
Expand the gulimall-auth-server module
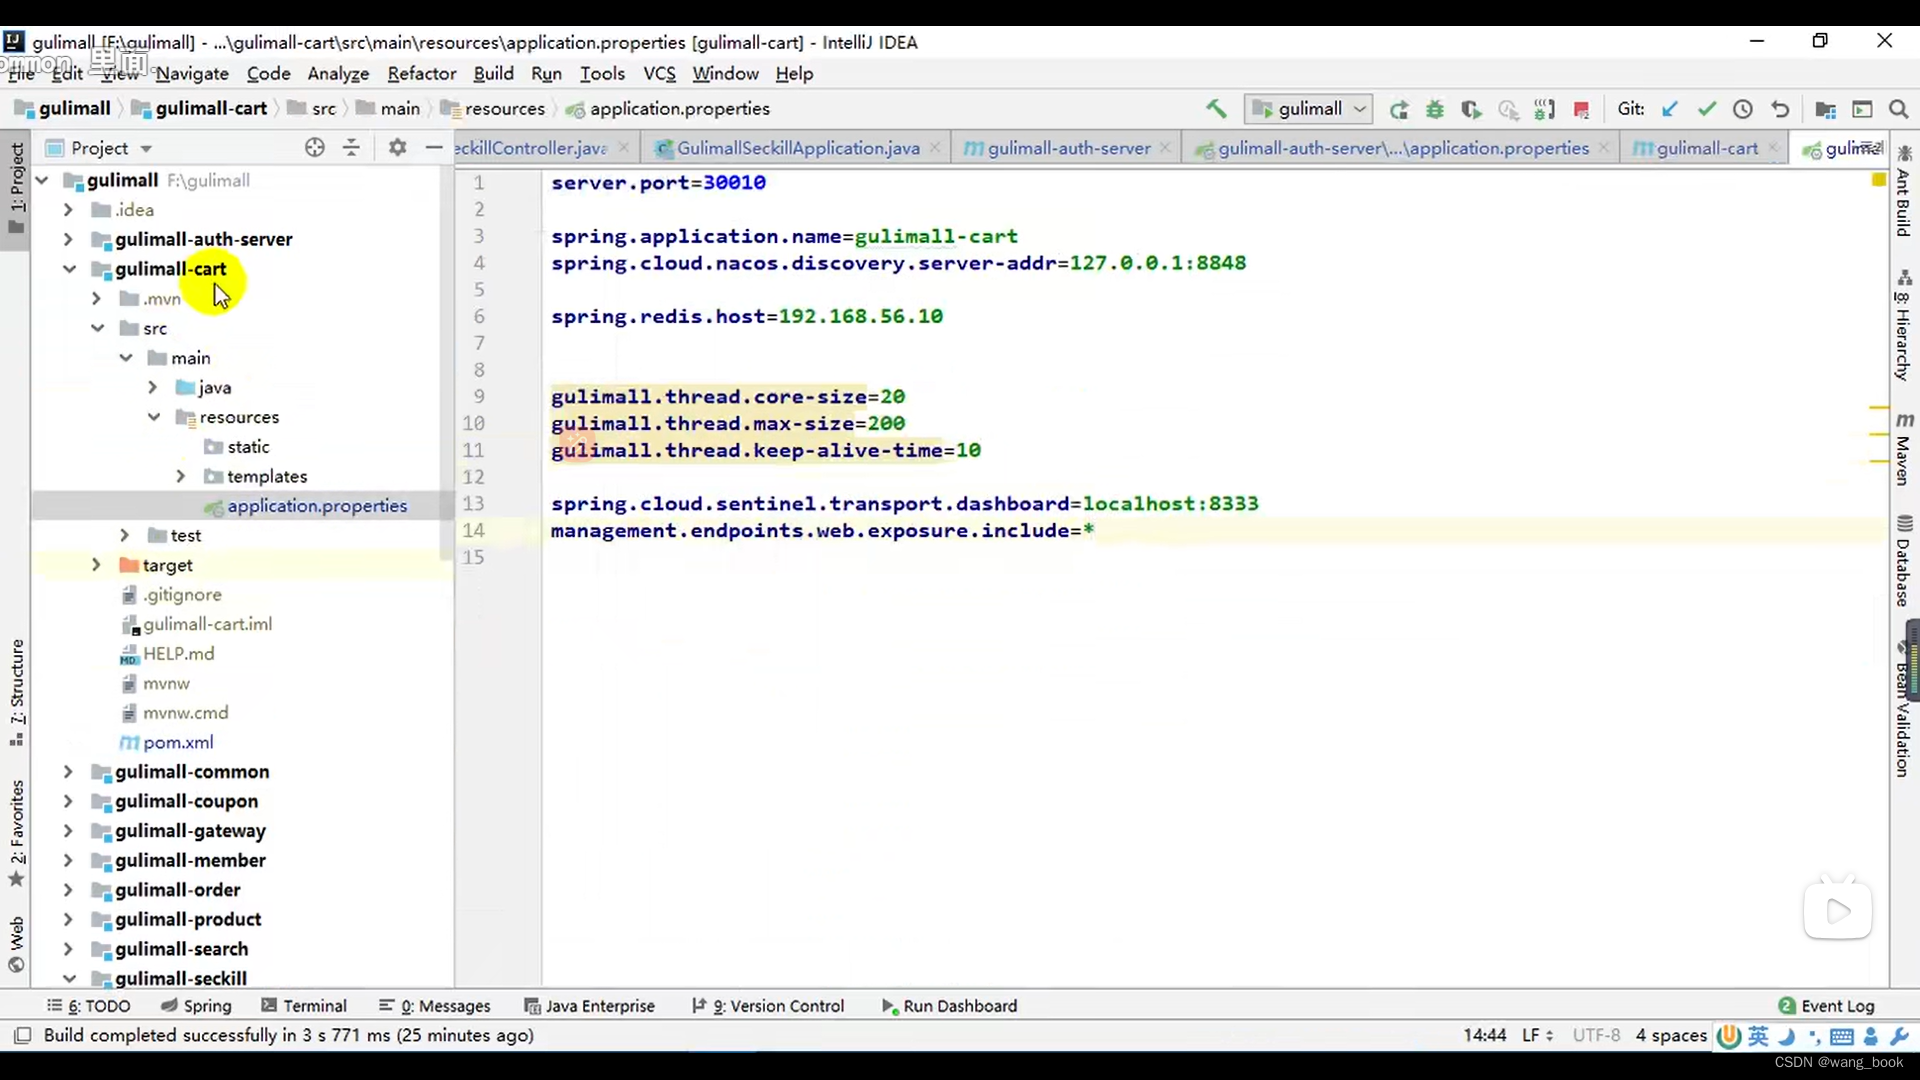[x=68, y=240]
